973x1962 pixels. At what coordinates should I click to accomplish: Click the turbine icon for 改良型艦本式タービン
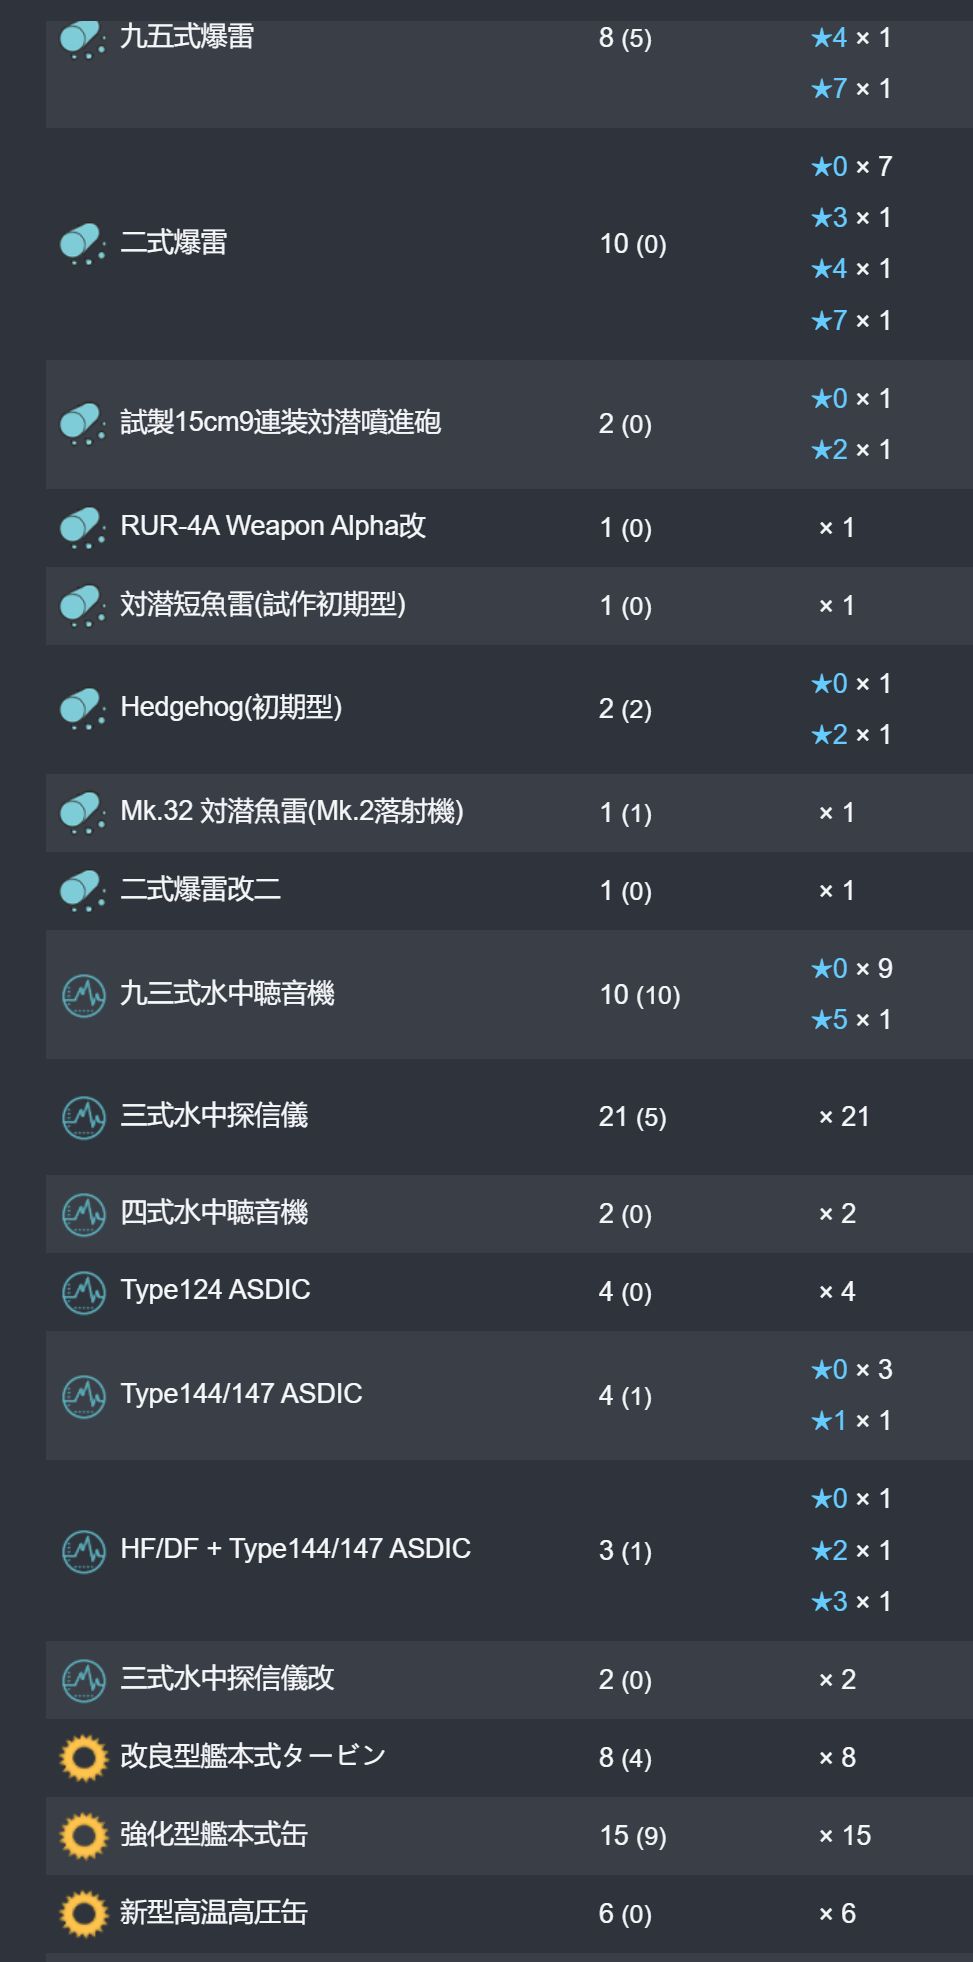[83, 1757]
